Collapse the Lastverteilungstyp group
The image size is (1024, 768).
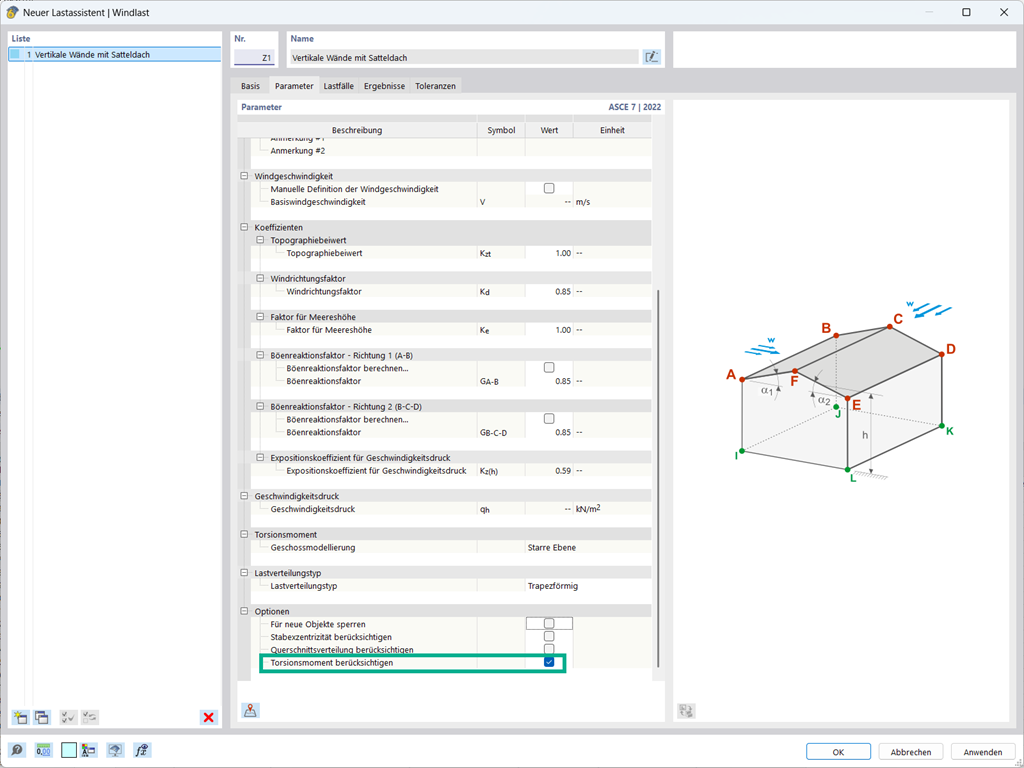click(x=244, y=573)
